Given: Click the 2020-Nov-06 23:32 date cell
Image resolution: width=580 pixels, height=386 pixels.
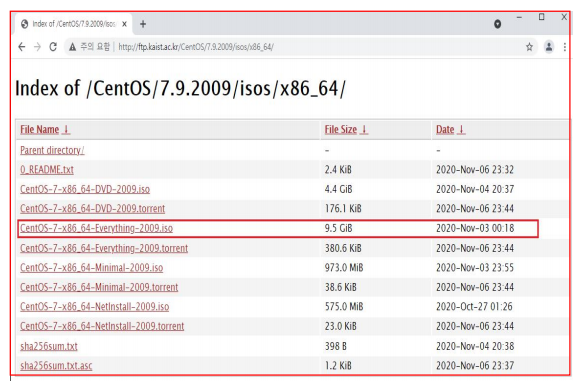Looking at the screenshot, I should [475, 170].
